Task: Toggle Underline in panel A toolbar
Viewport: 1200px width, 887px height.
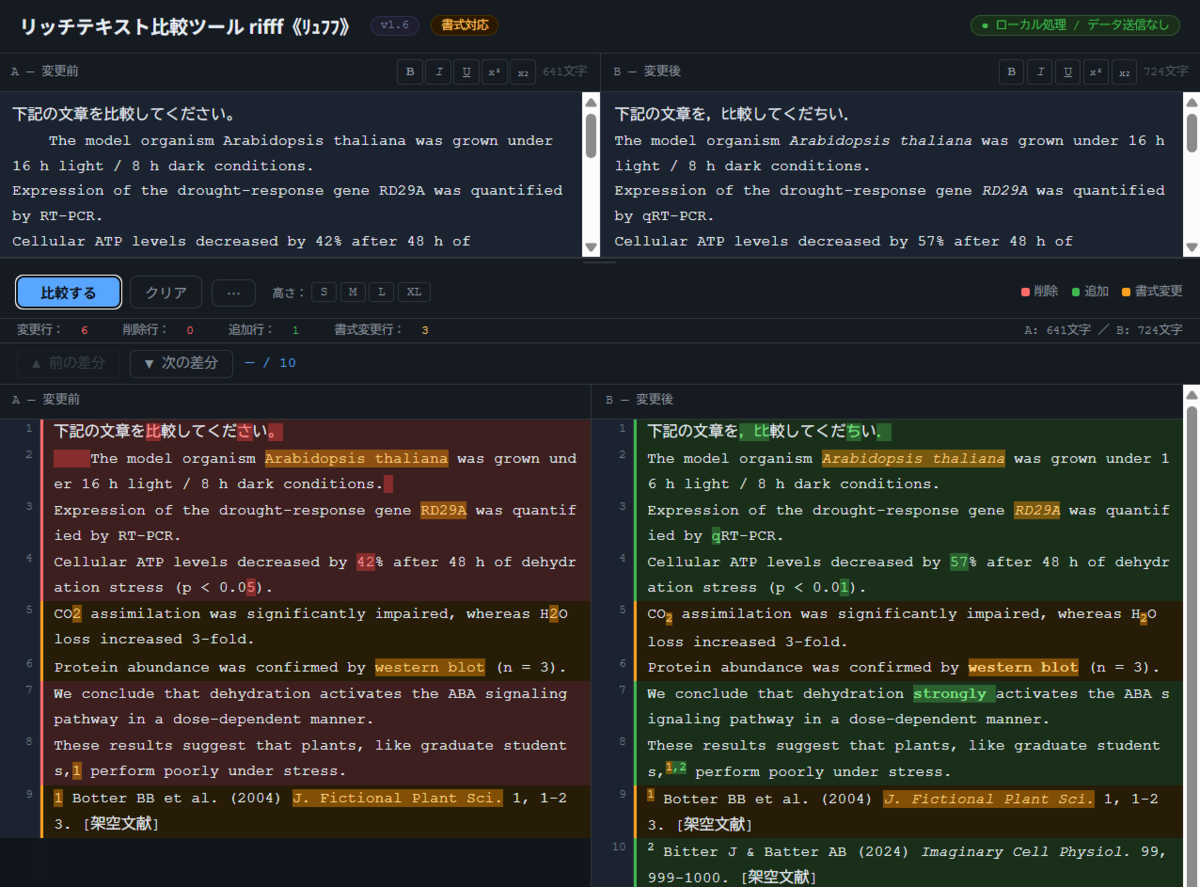Action: [466, 72]
